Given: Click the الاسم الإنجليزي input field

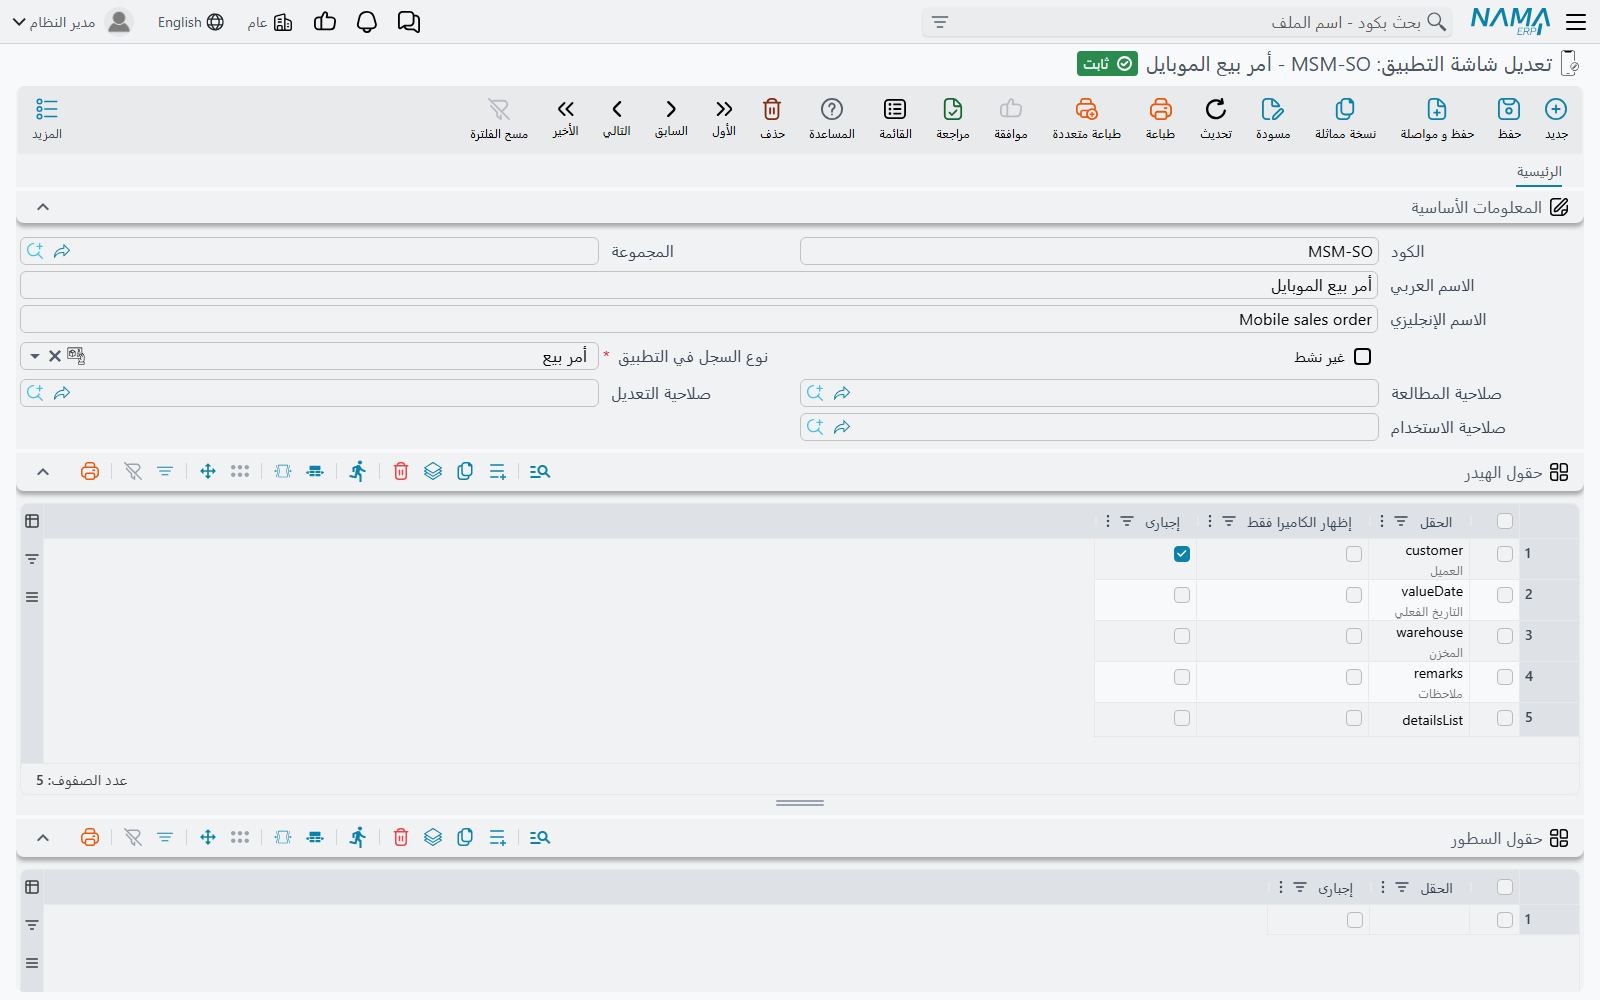Looking at the screenshot, I should click(x=699, y=319).
